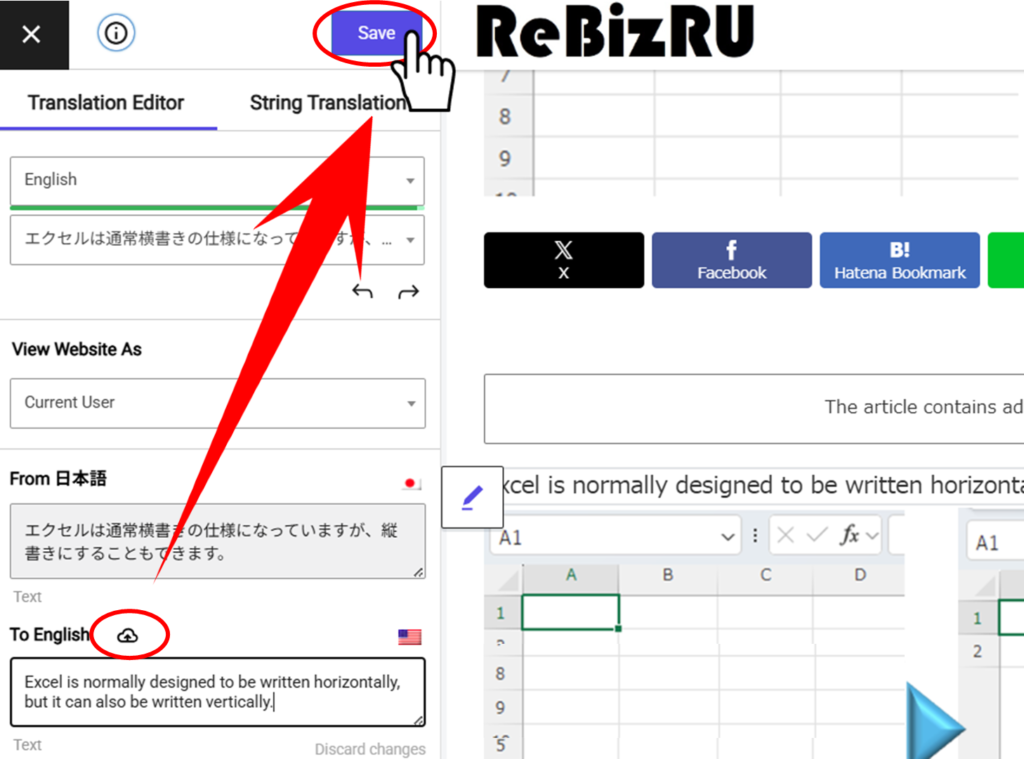Go to next string arrow
The width and height of the screenshot is (1024, 759).
point(409,291)
